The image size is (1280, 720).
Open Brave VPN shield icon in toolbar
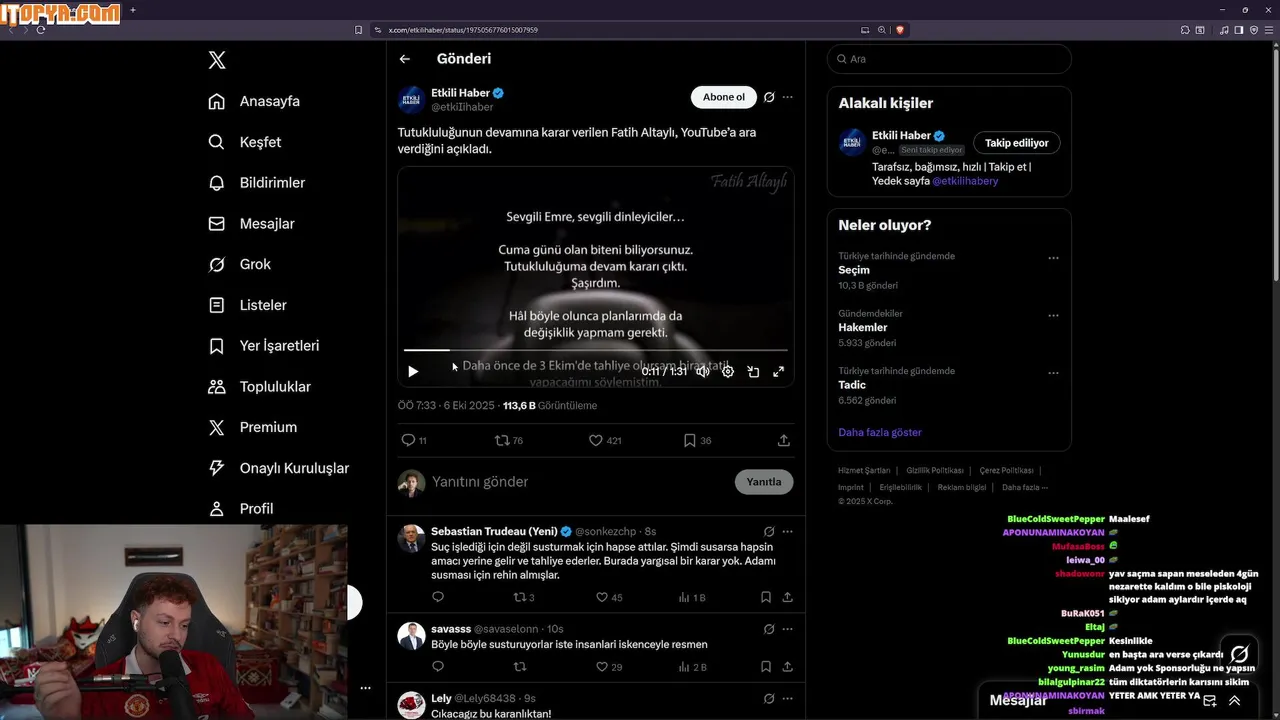(x=1254, y=30)
